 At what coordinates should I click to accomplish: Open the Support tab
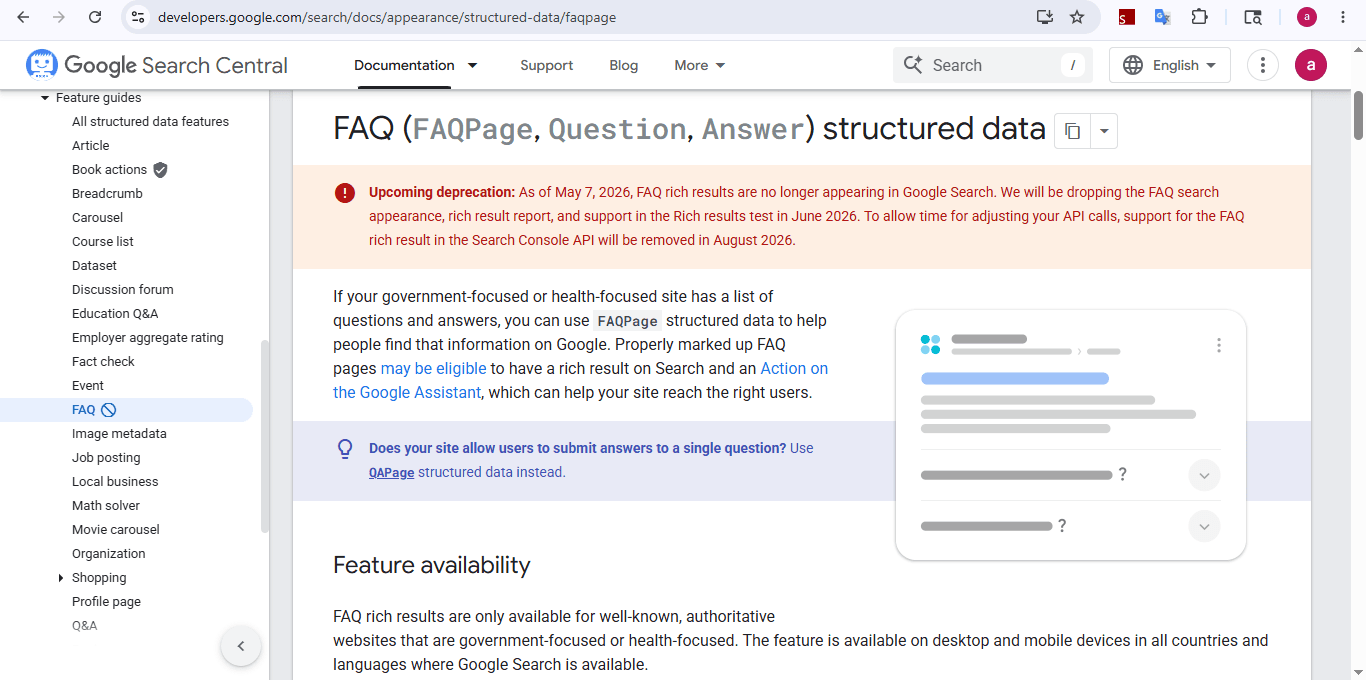click(546, 65)
